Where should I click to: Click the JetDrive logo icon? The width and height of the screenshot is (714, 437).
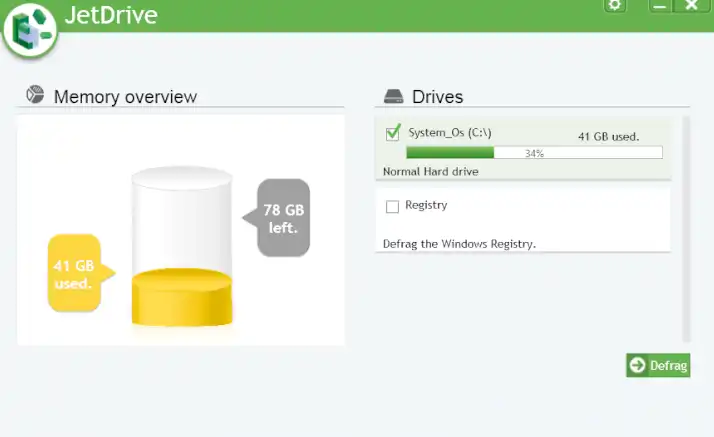pyautogui.click(x=29, y=30)
